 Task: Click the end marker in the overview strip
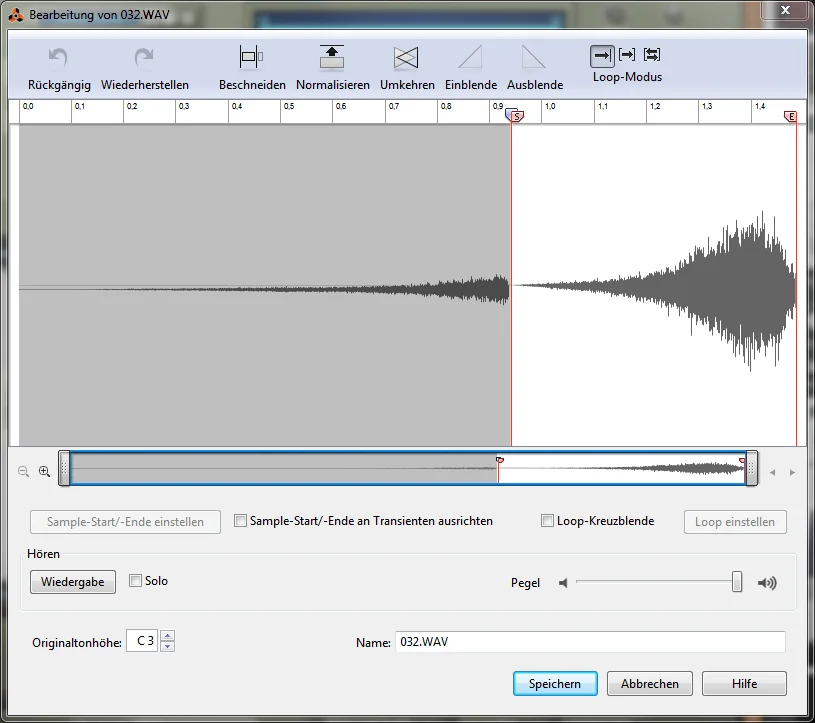click(x=742, y=461)
